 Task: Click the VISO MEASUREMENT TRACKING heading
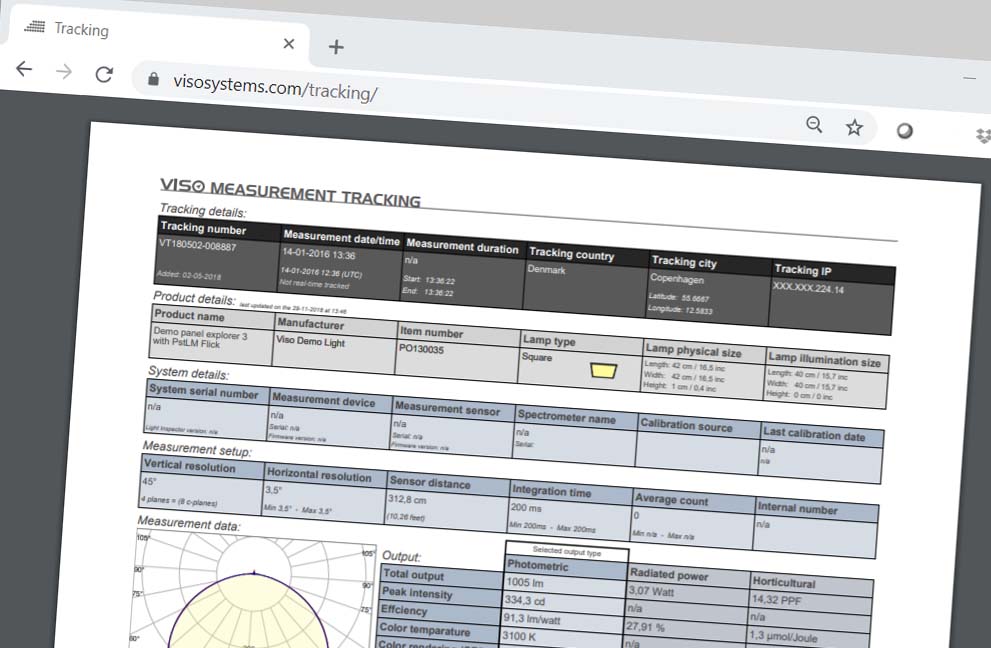click(290, 192)
